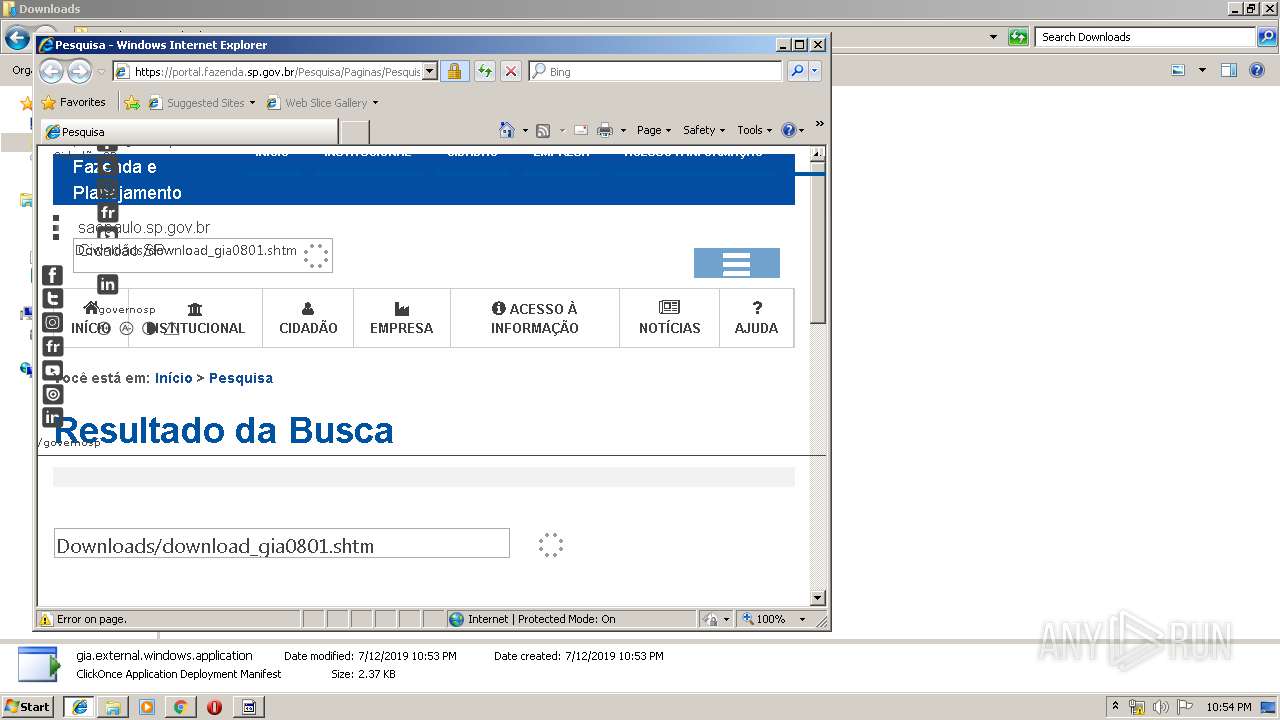
Task: Click the Search Downloads field in Explorer window
Action: coord(1146,37)
